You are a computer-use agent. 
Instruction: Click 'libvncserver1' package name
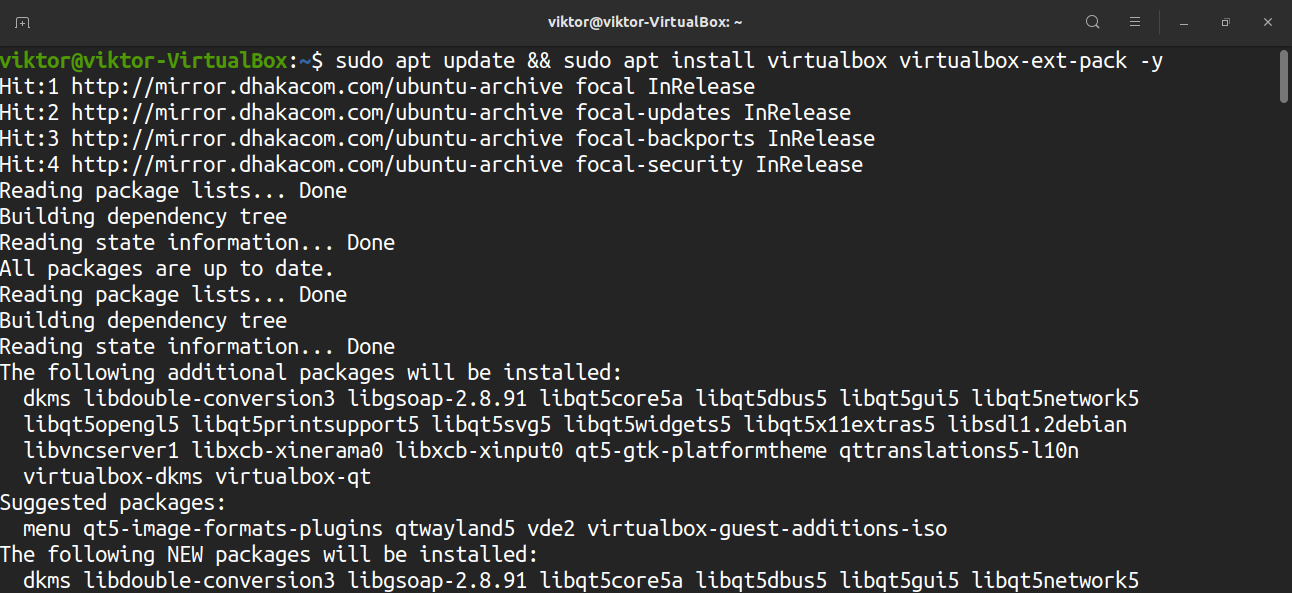click(x=101, y=451)
